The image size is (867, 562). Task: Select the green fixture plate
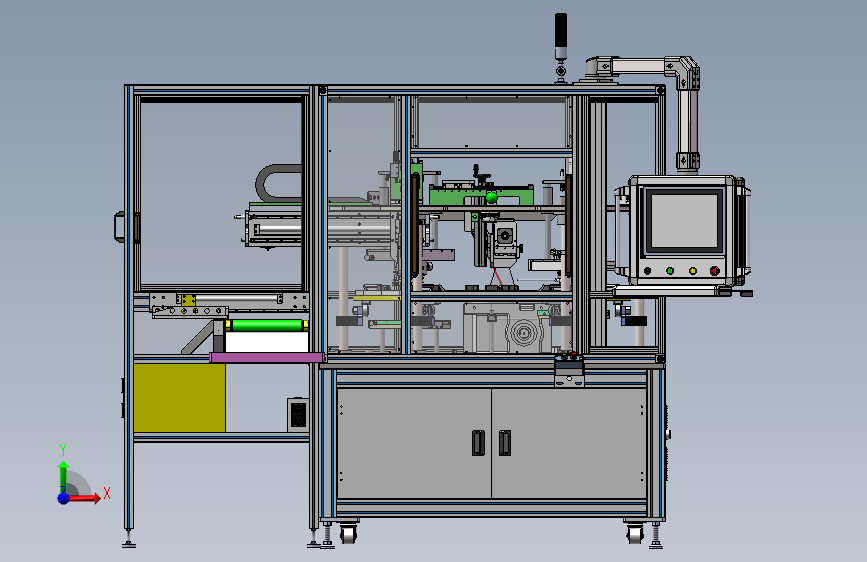tap(481, 196)
